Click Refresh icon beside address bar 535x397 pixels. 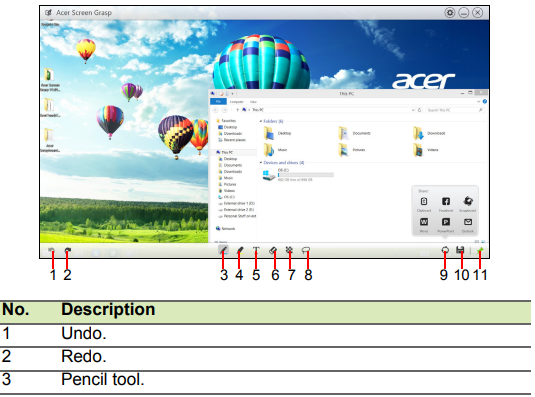tap(420, 110)
